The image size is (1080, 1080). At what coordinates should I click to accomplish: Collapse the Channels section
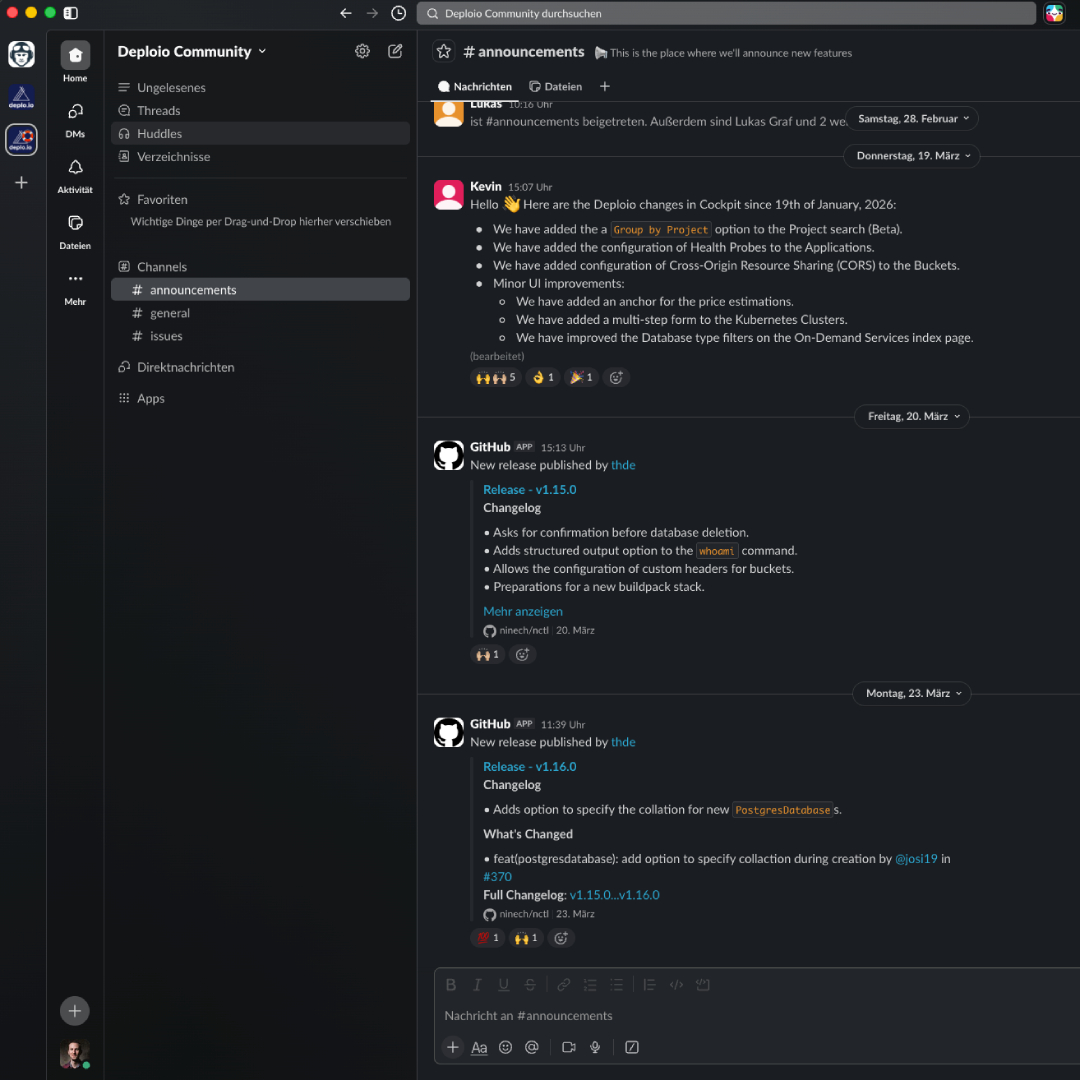pyautogui.click(x=161, y=267)
